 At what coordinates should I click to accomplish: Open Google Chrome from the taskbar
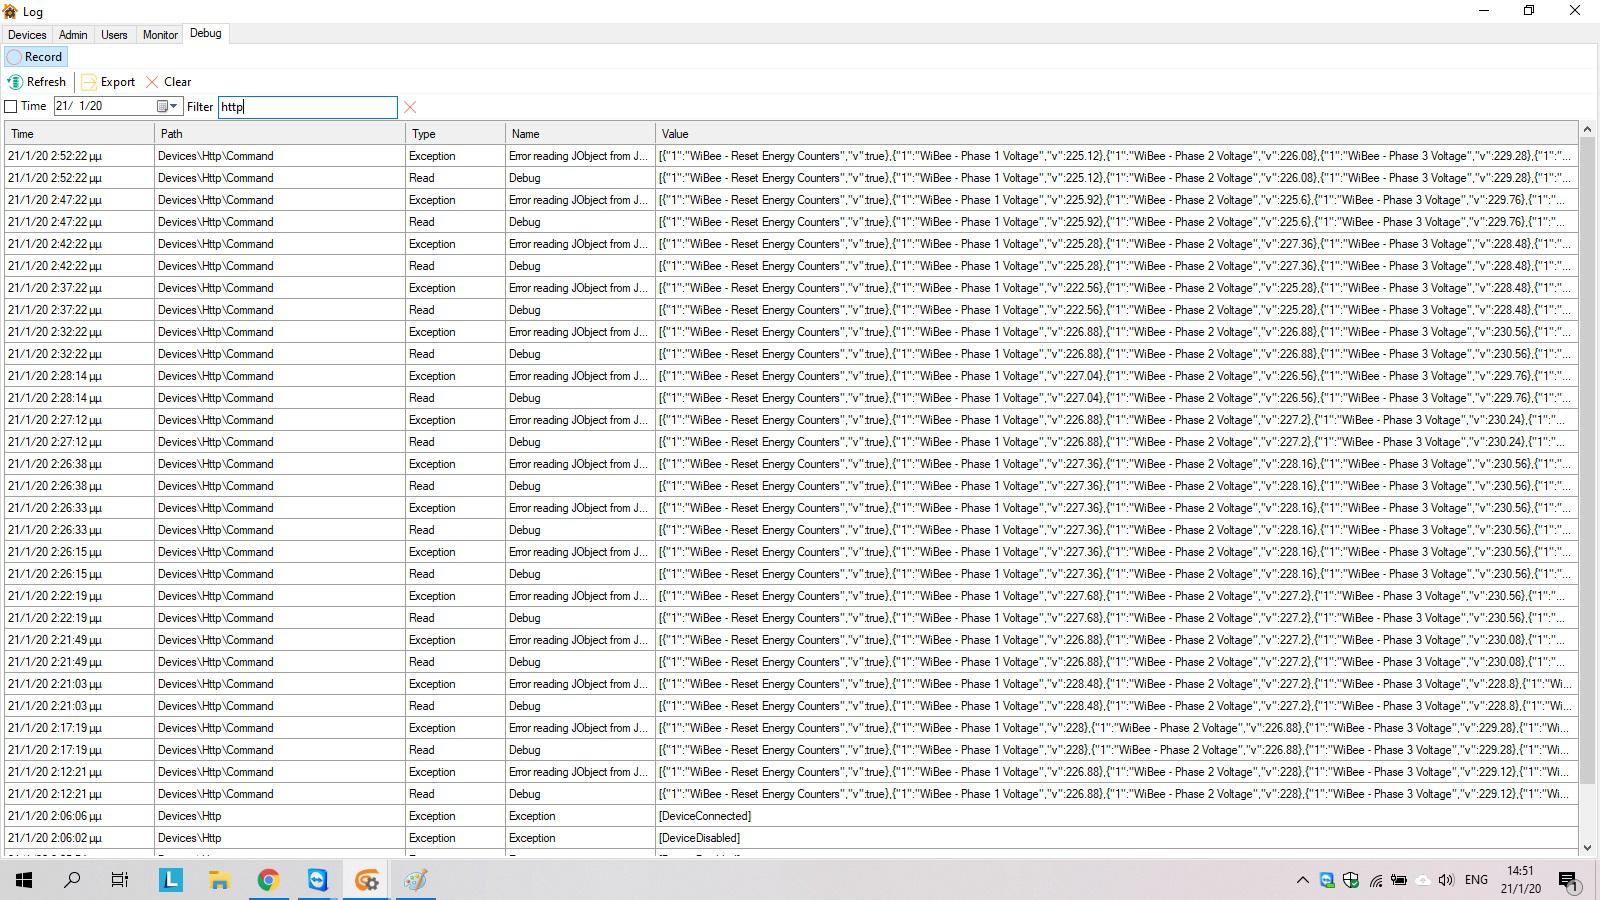[268, 880]
